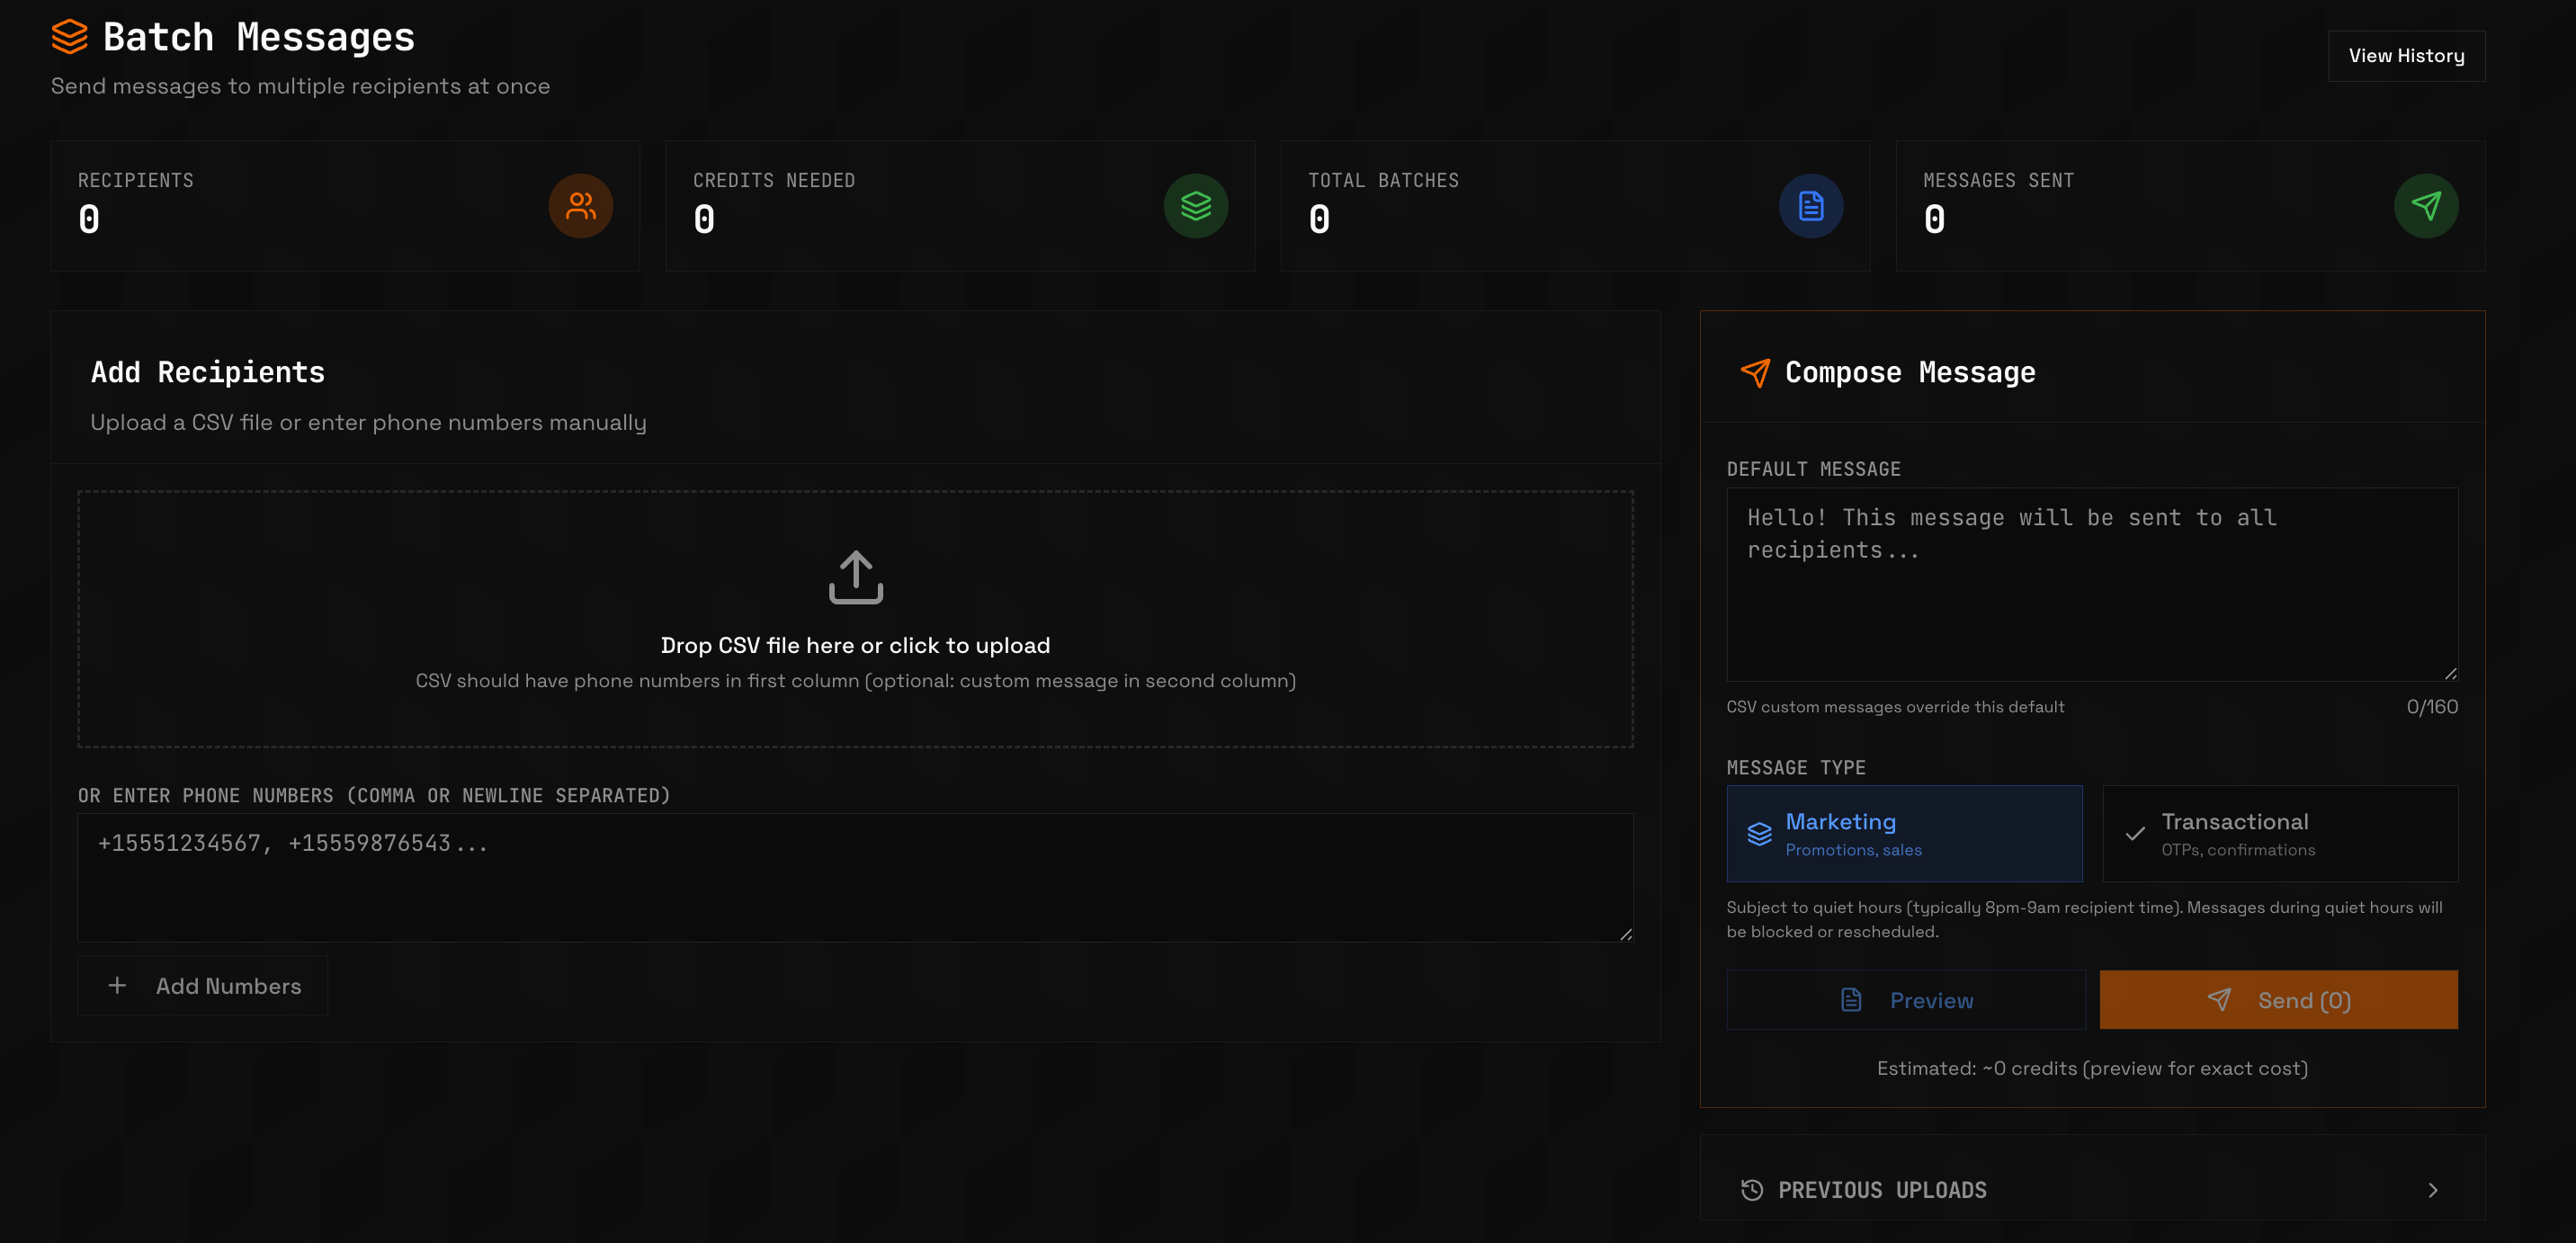Open the Previous Uploads section
Image resolution: width=2576 pixels, height=1243 pixels.
1882,1190
